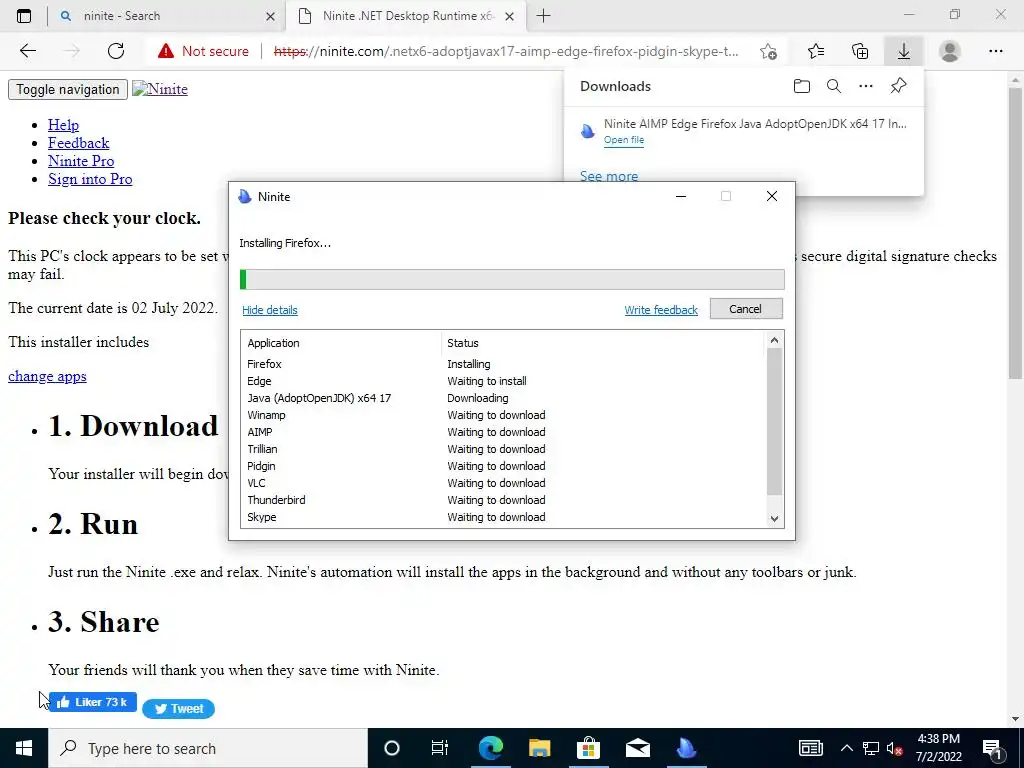Image resolution: width=1024 pixels, height=768 pixels.
Task: Select the Skype row in list
Action: click(503, 517)
